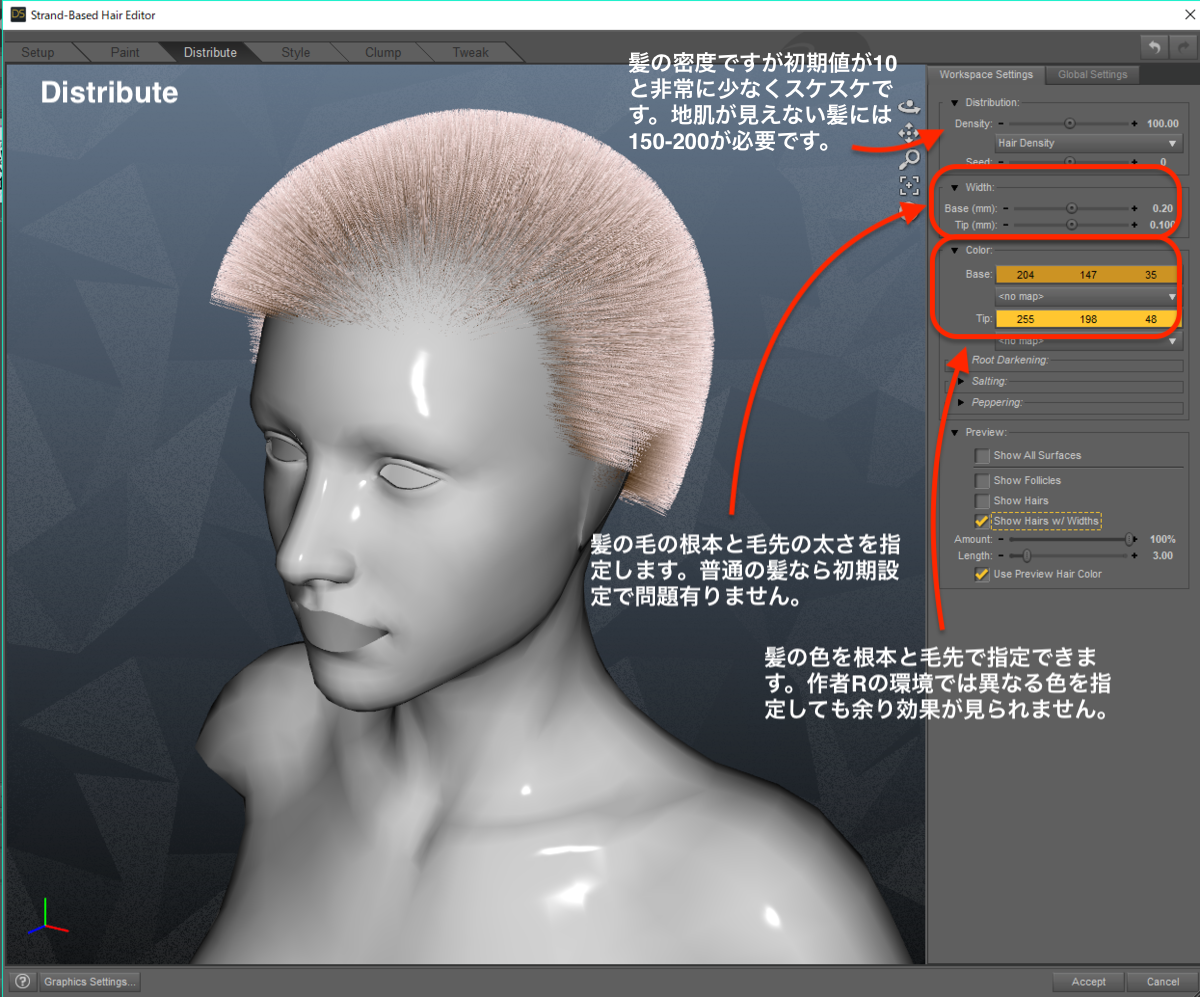This screenshot has width=1200, height=997.
Task: Click the density plus icon
Action: click(x=1134, y=123)
